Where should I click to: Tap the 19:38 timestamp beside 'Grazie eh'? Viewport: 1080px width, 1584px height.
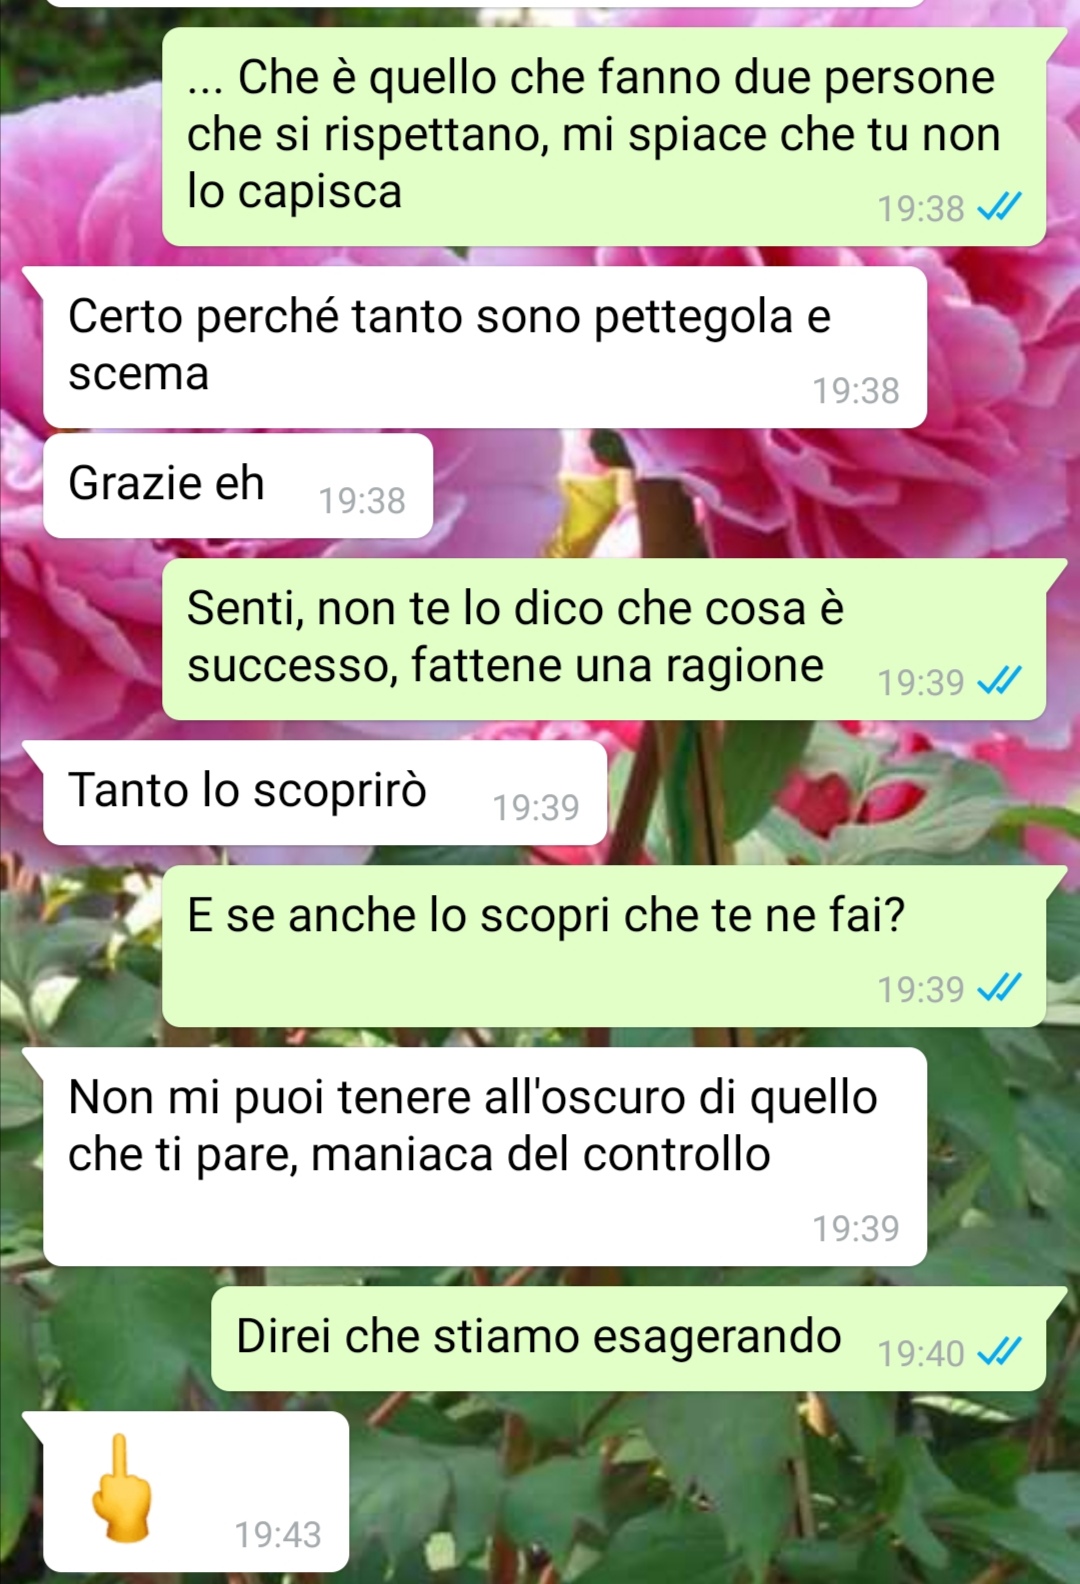click(362, 500)
